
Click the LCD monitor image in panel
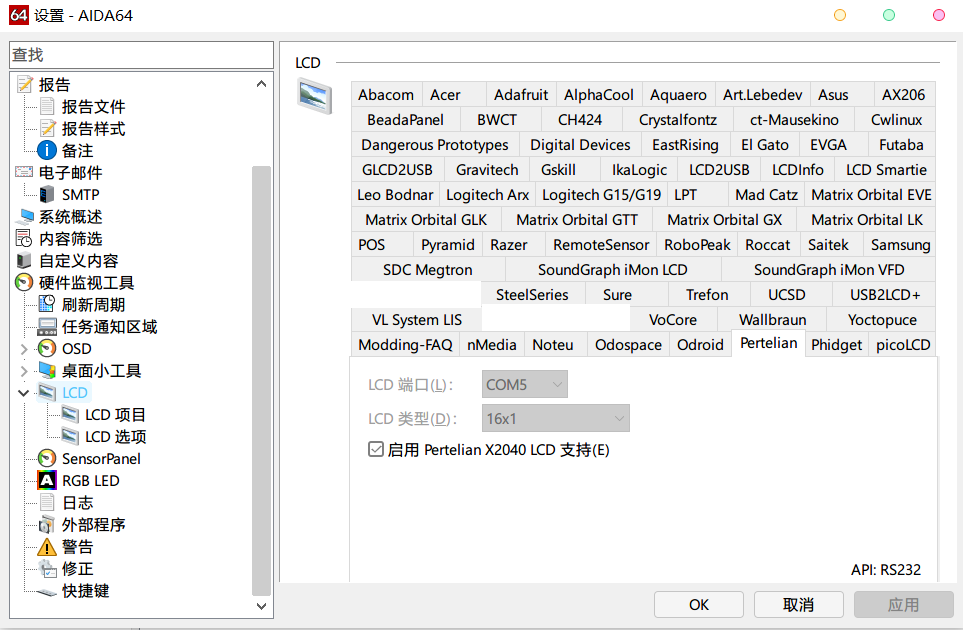tap(314, 96)
